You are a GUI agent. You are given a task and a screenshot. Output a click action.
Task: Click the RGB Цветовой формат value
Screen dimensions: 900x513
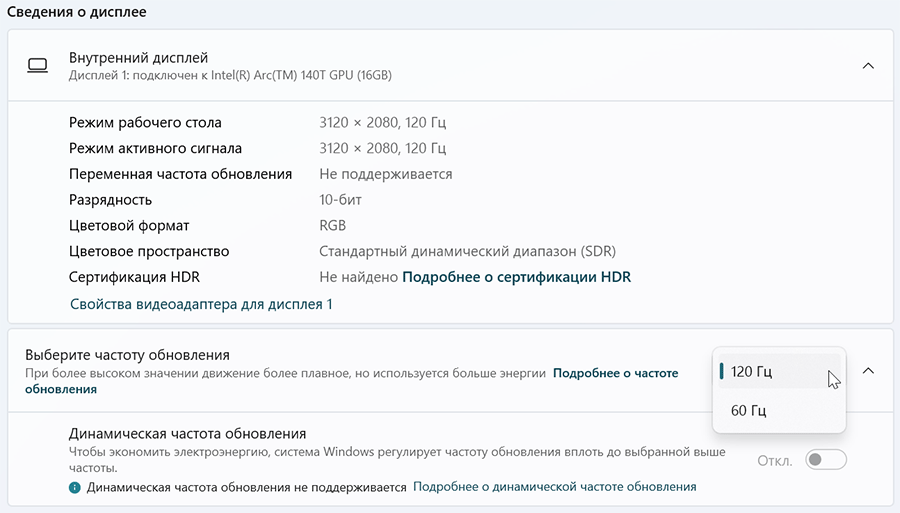332,226
